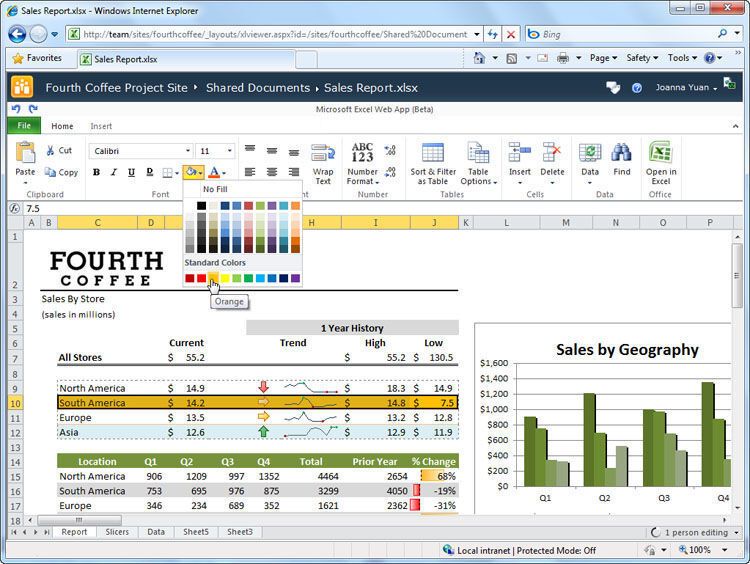Open the File tab
Image resolution: width=750 pixels, height=564 pixels.
click(x=24, y=126)
